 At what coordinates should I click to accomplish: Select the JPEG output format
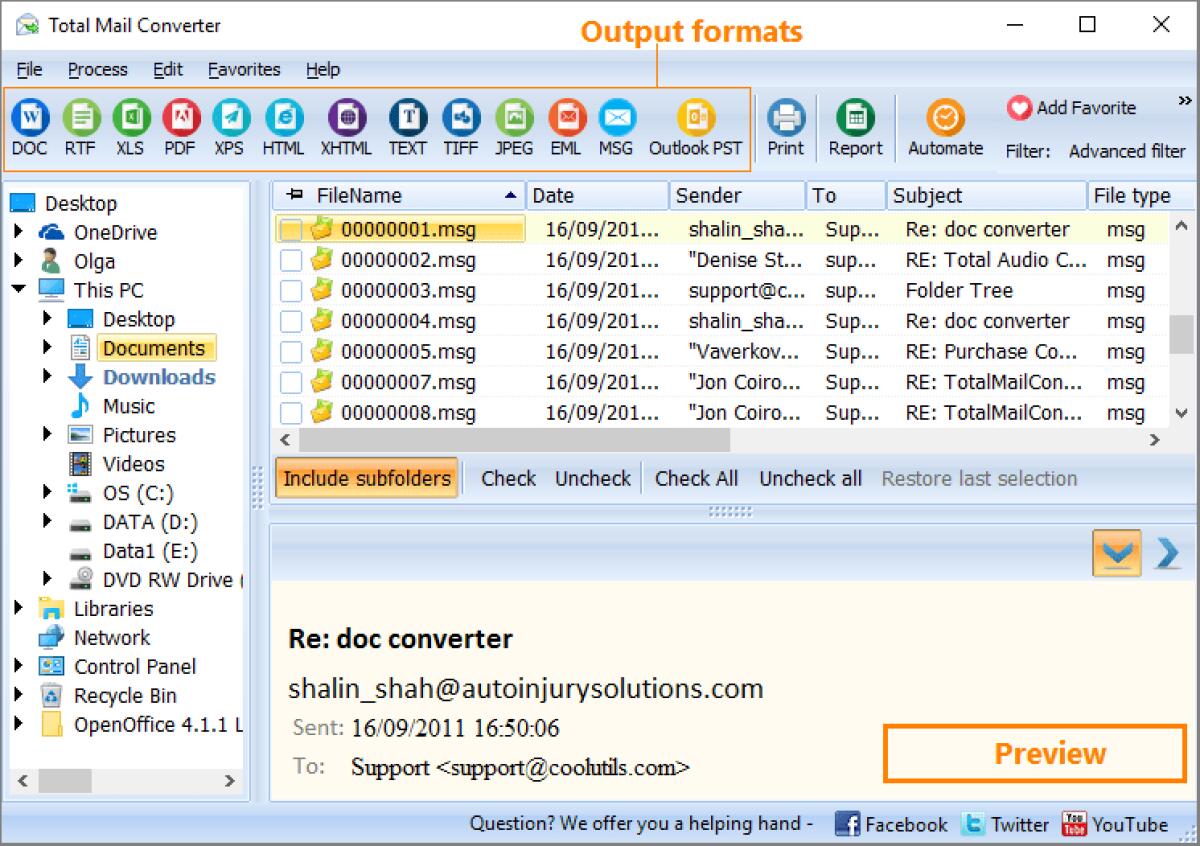click(x=513, y=122)
